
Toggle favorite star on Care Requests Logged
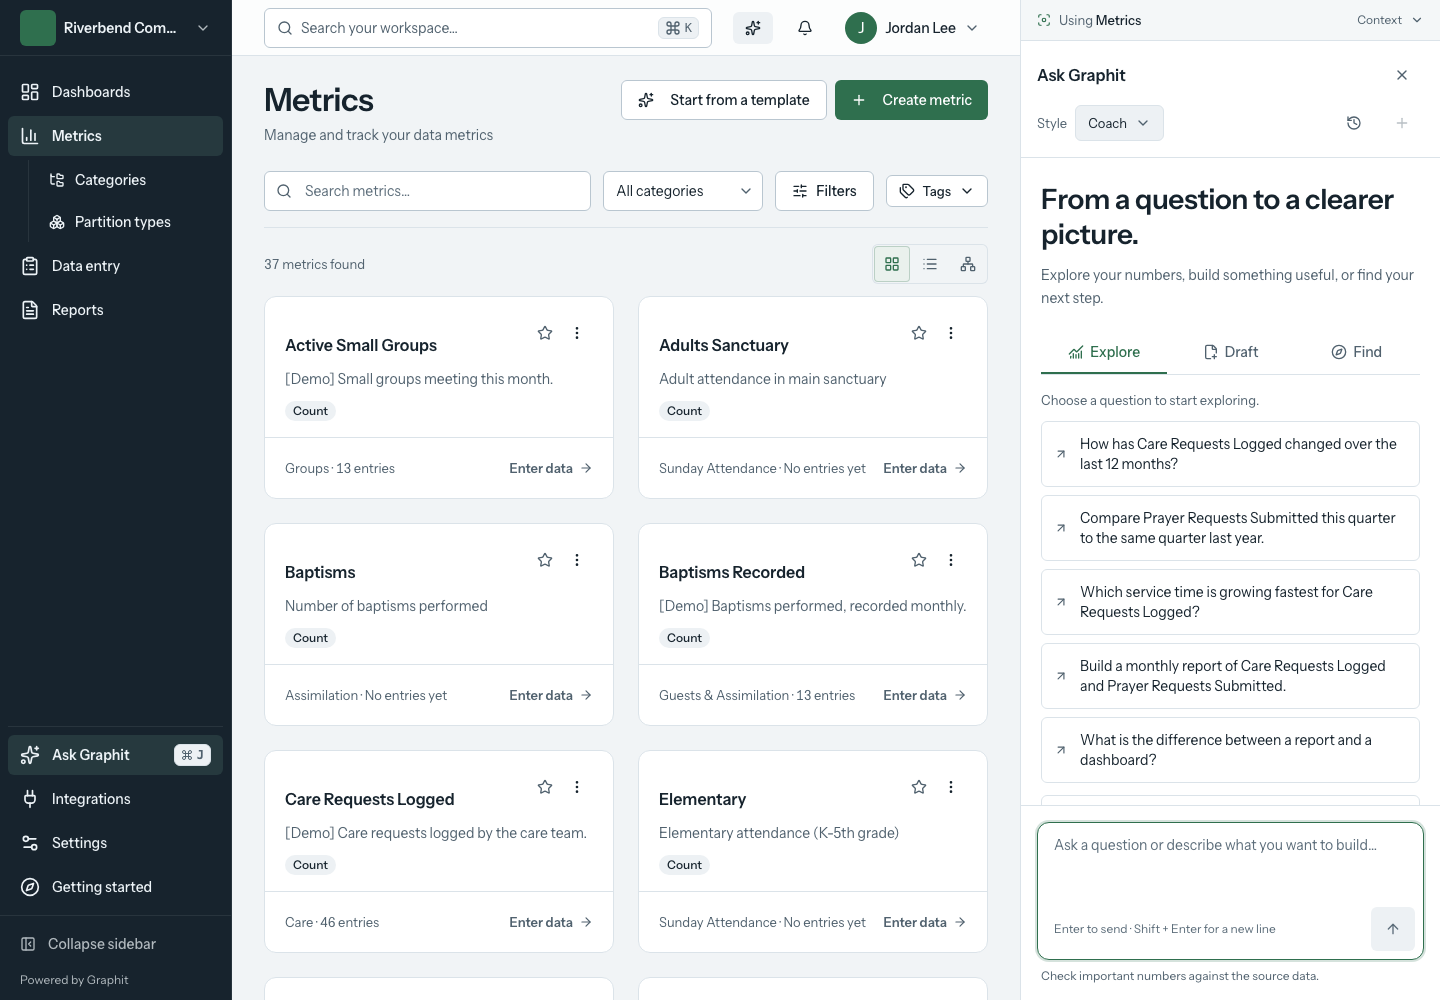[545, 787]
